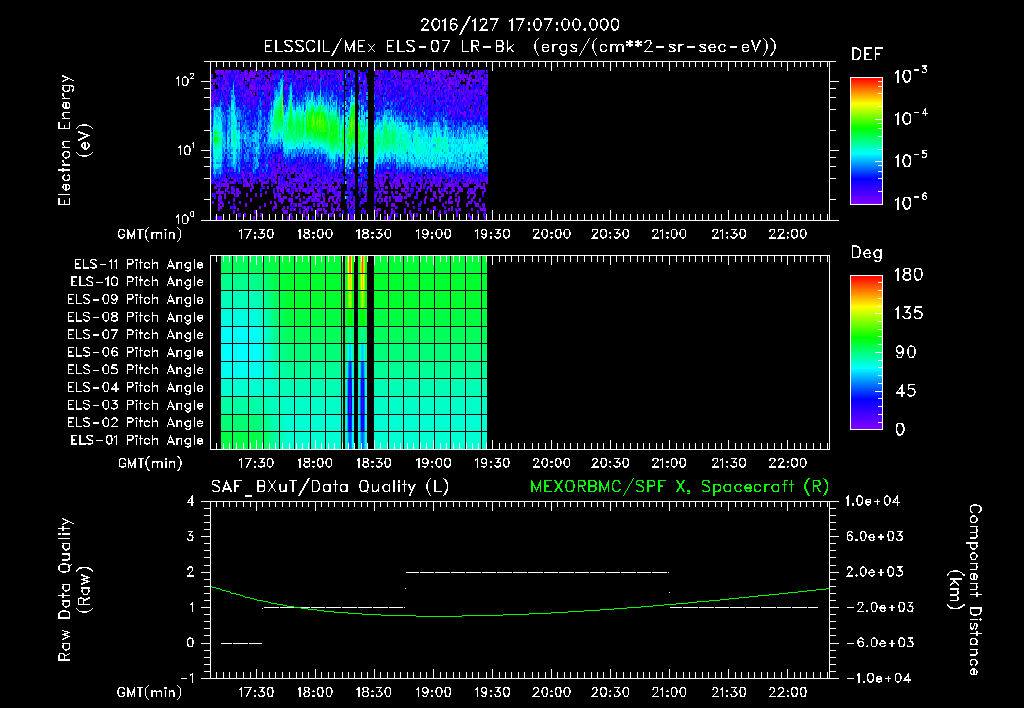Click the data quality segment at level 0
Image resolution: width=1024 pixels, height=708 pixels.
coord(242,643)
